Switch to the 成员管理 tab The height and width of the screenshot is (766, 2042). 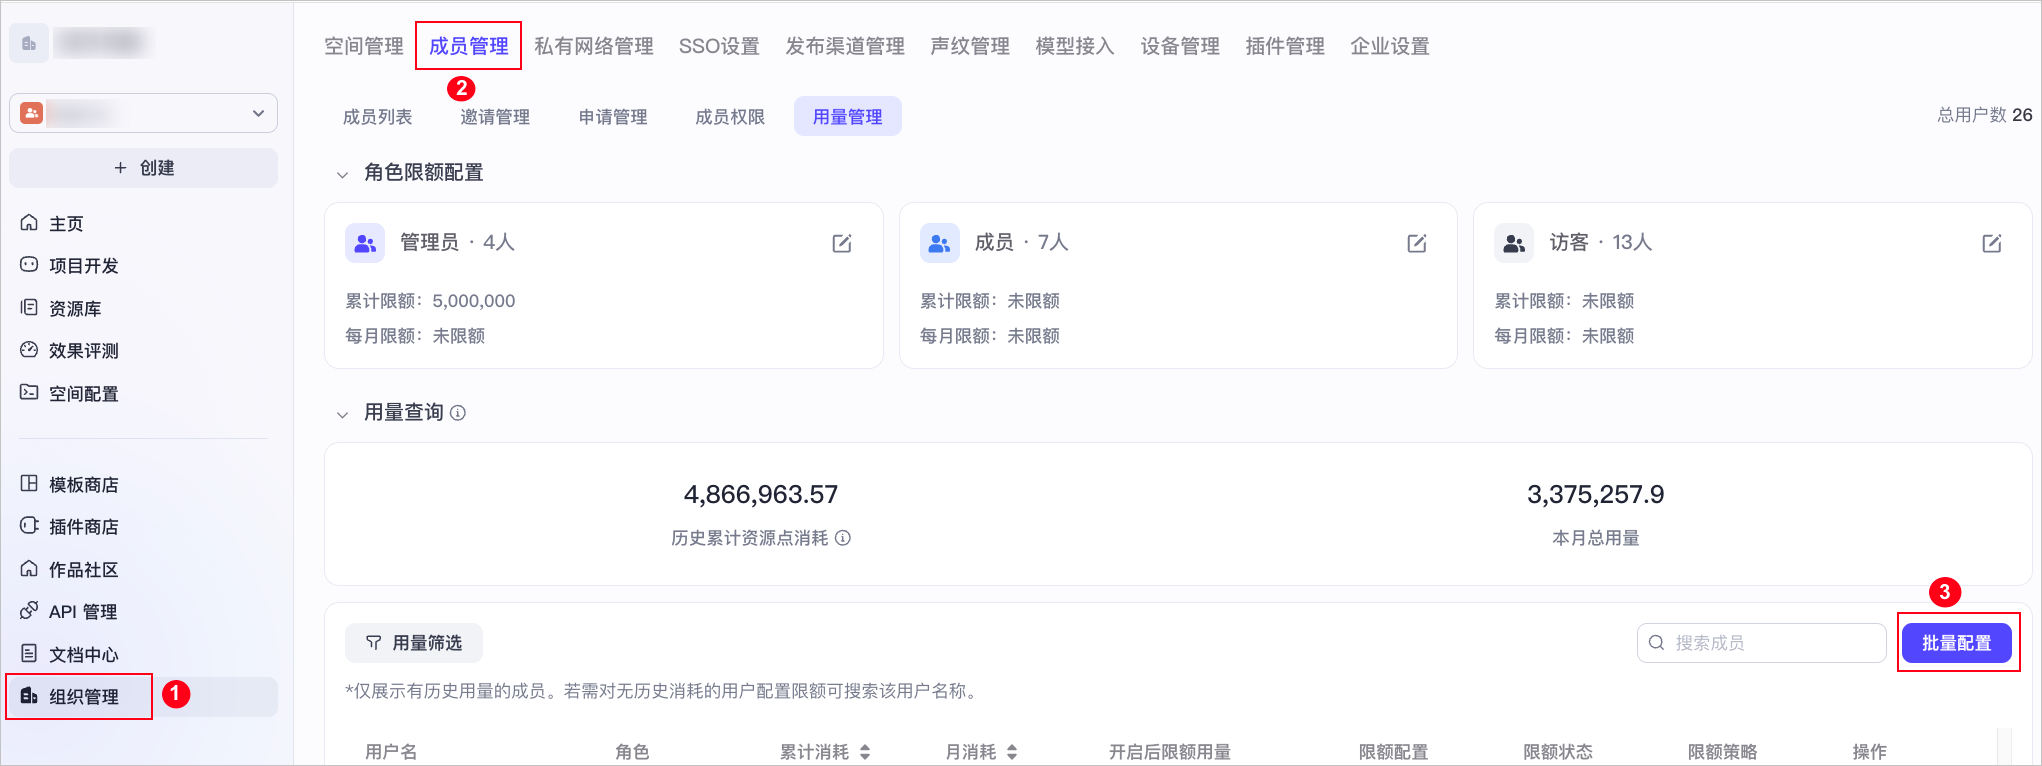pos(468,46)
